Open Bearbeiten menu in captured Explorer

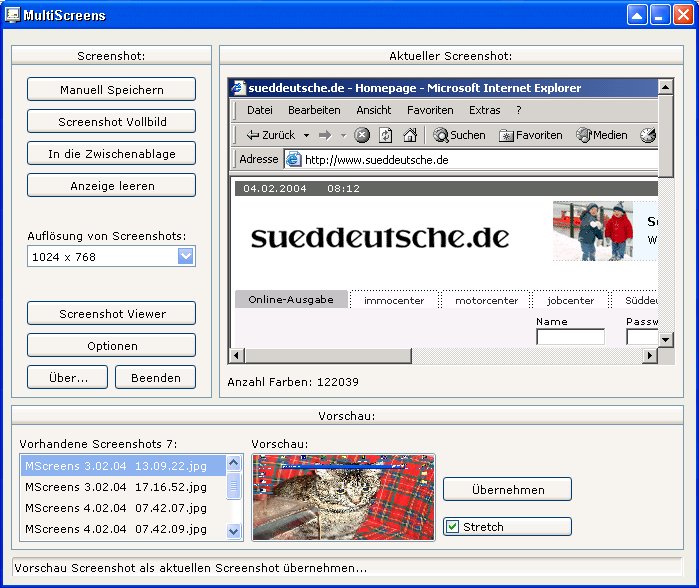[314, 110]
